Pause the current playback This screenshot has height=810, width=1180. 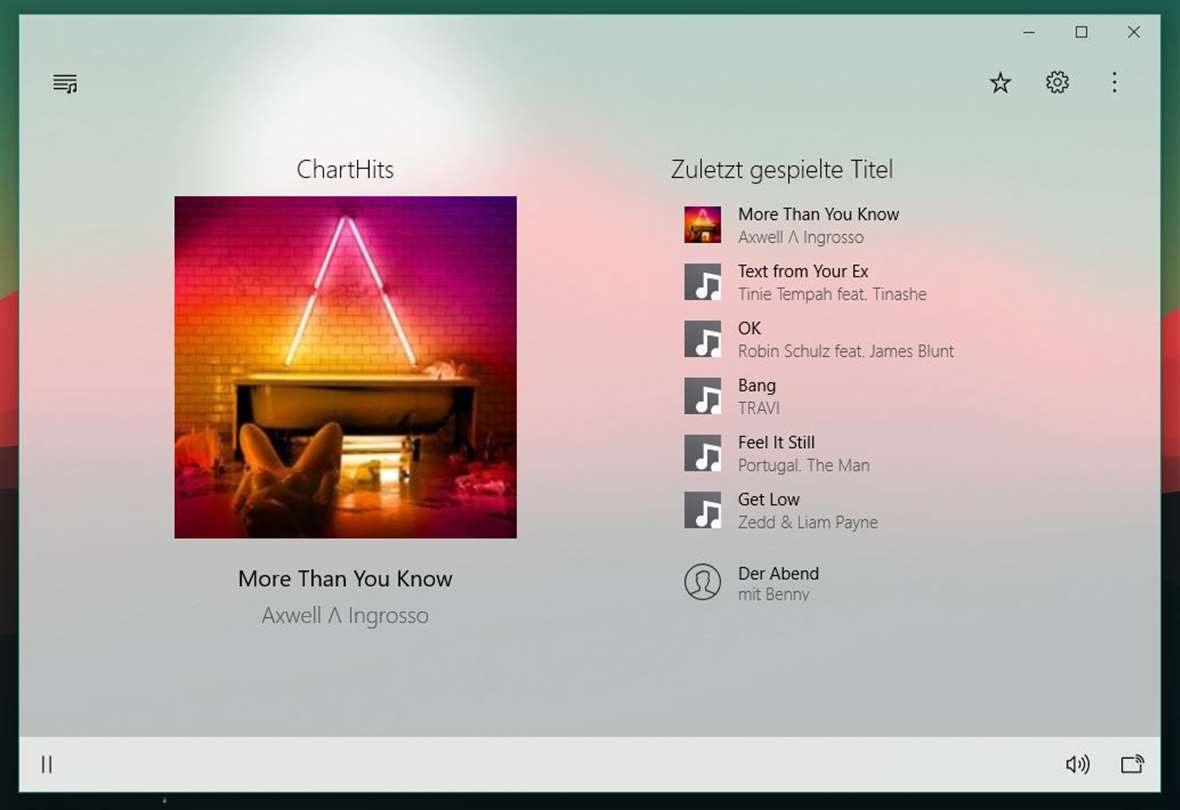pyautogui.click(x=47, y=764)
